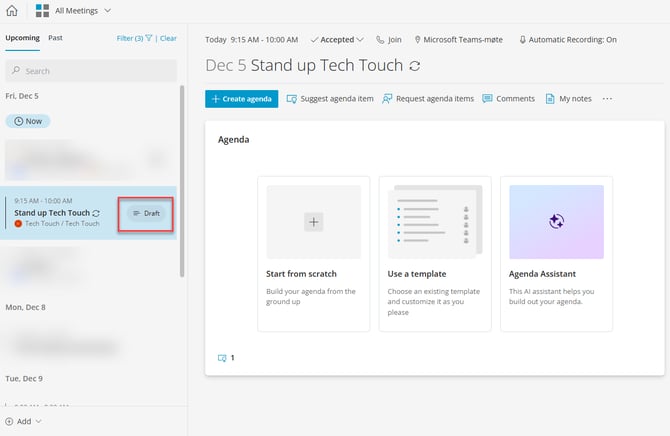Expand the Accepted response dropdown

coord(337,40)
